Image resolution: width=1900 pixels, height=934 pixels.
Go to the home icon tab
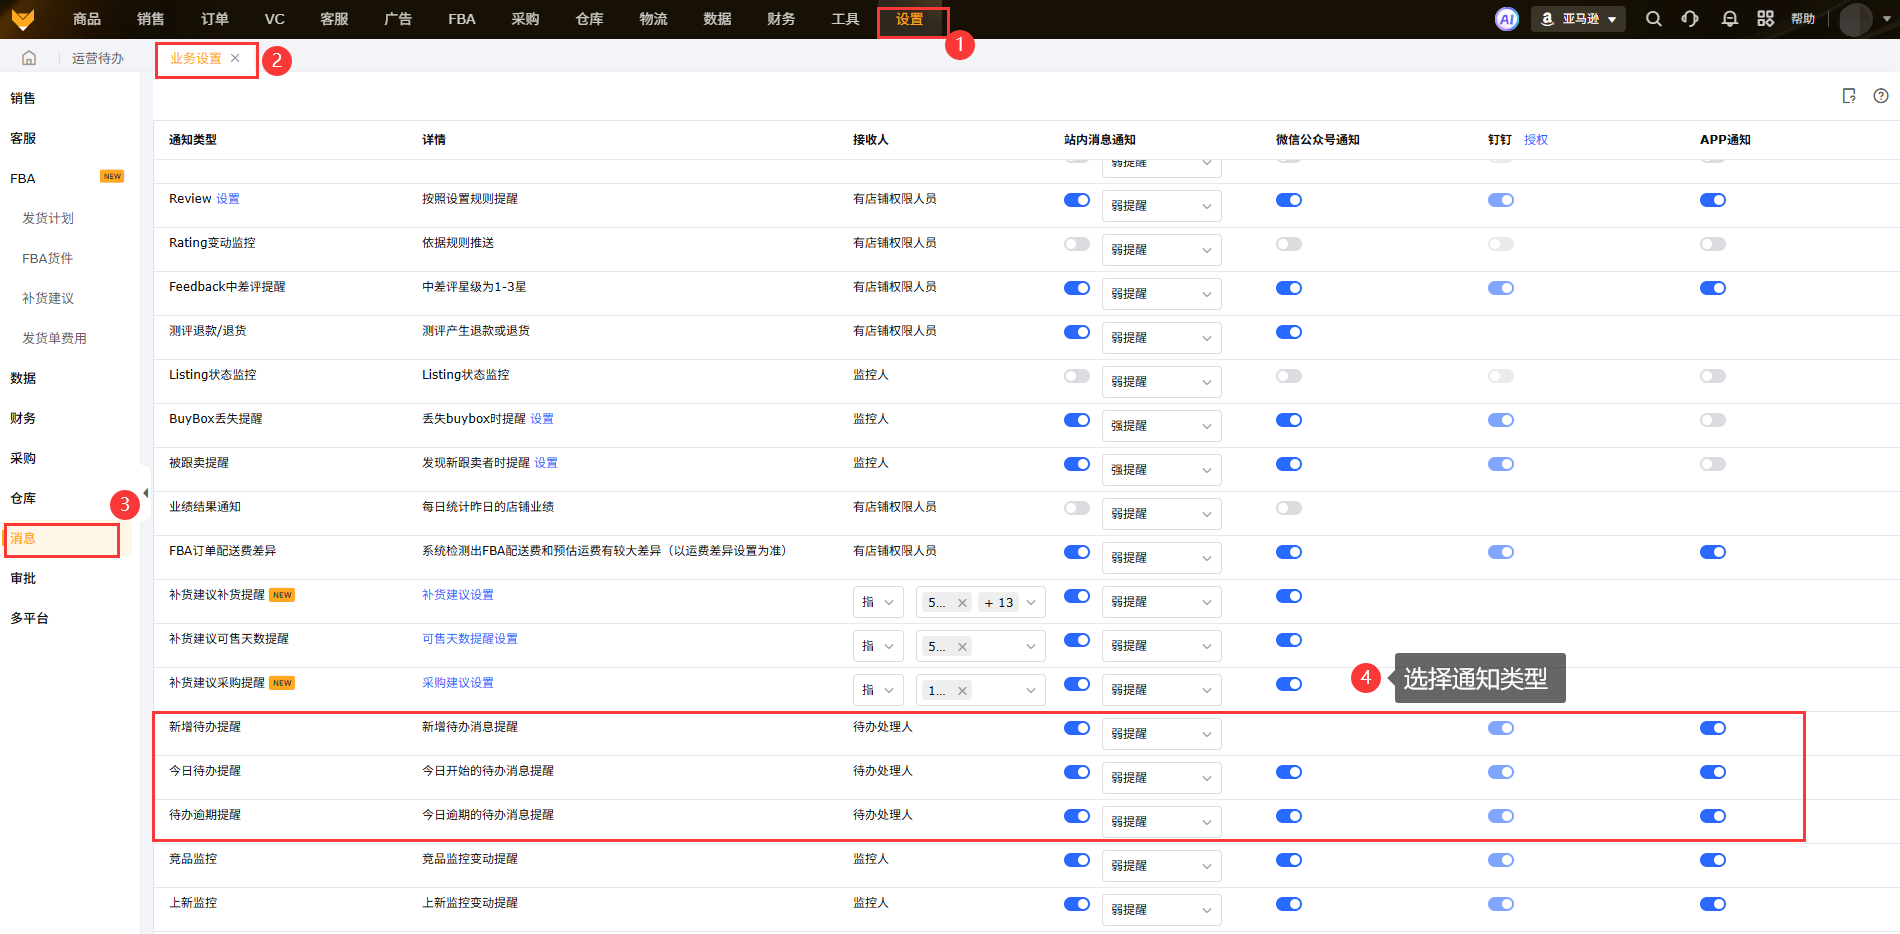tap(29, 58)
